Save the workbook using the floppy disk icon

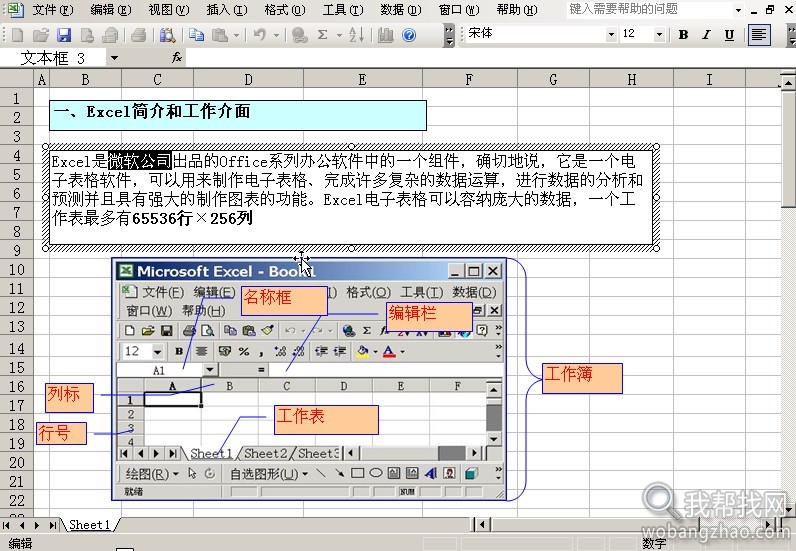(x=64, y=35)
